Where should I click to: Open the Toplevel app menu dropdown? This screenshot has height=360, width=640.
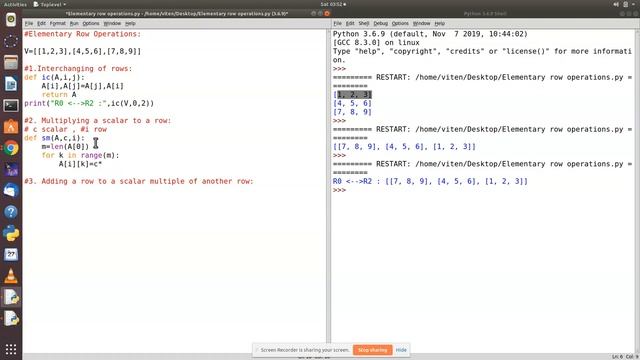click(50, 4)
